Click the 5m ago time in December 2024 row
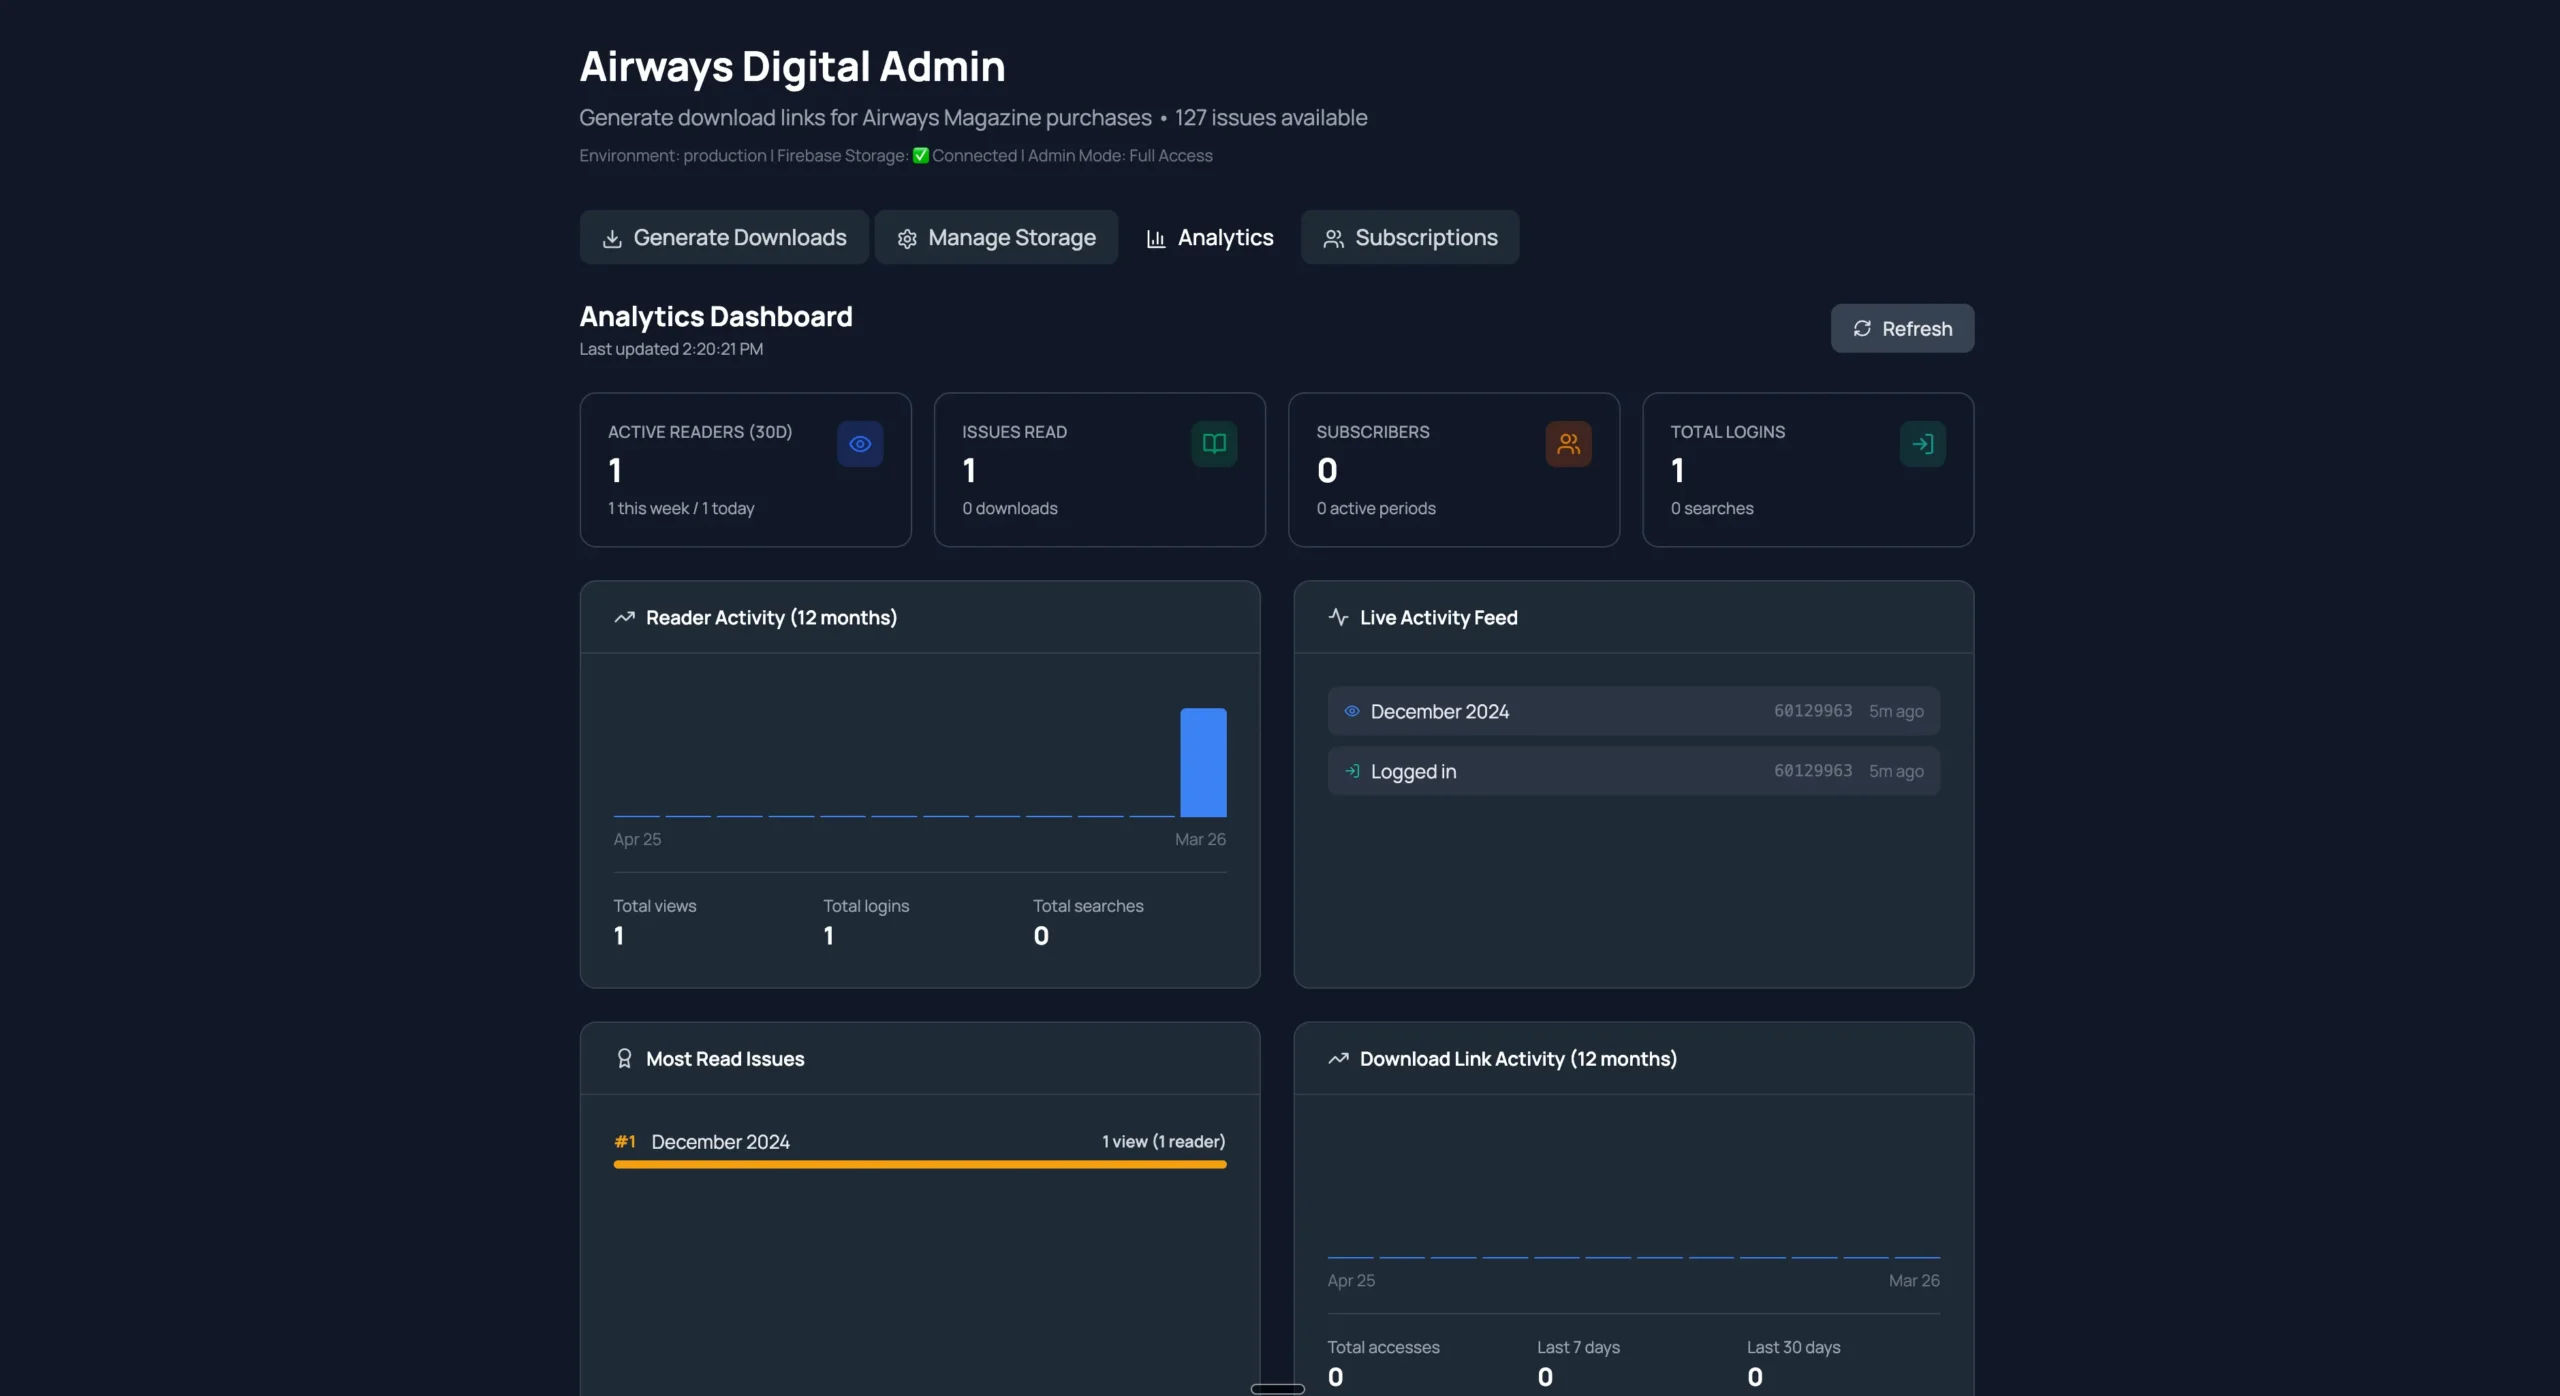Screen dimensions: 2560x1396 [x=1896, y=711]
